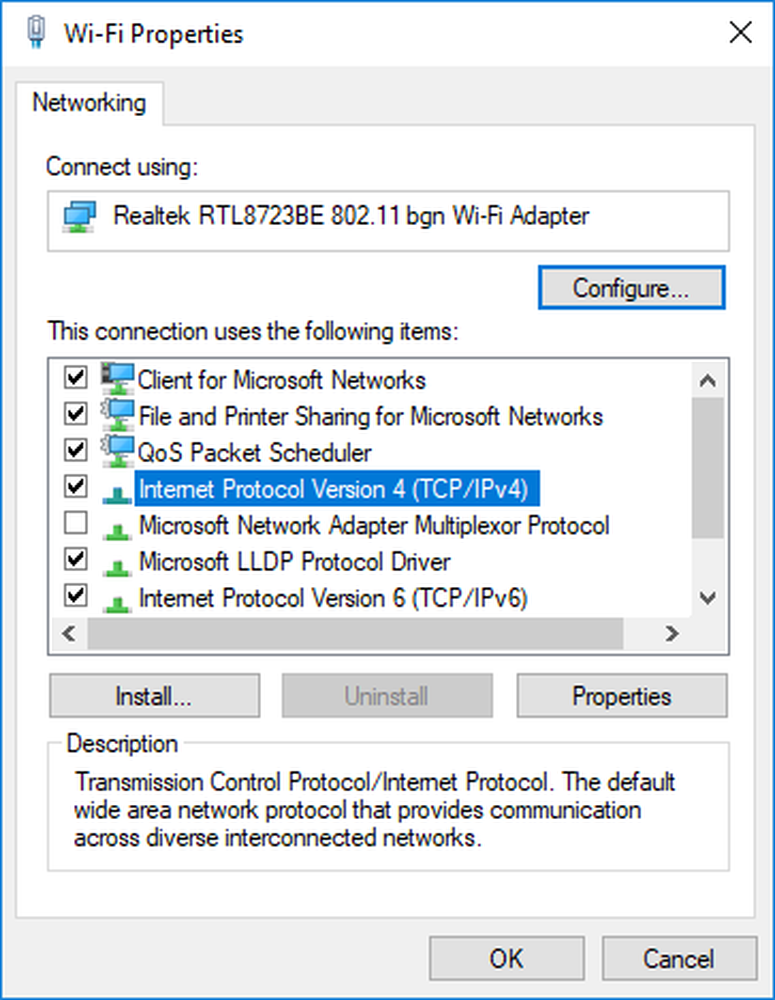Click the Client for Microsoft Networks icon
Image resolution: width=775 pixels, height=1000 pixels.
[x=116, y=380]
